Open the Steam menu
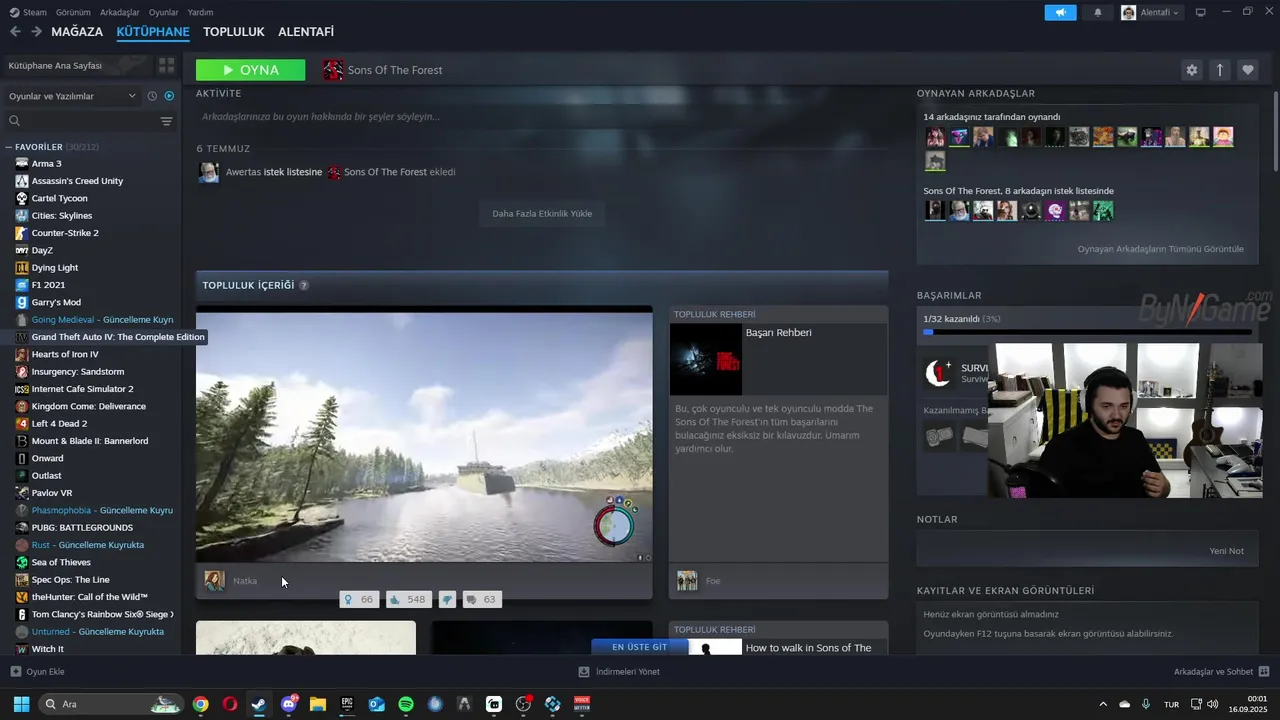1280x720 pixels. tap(28, 12)
